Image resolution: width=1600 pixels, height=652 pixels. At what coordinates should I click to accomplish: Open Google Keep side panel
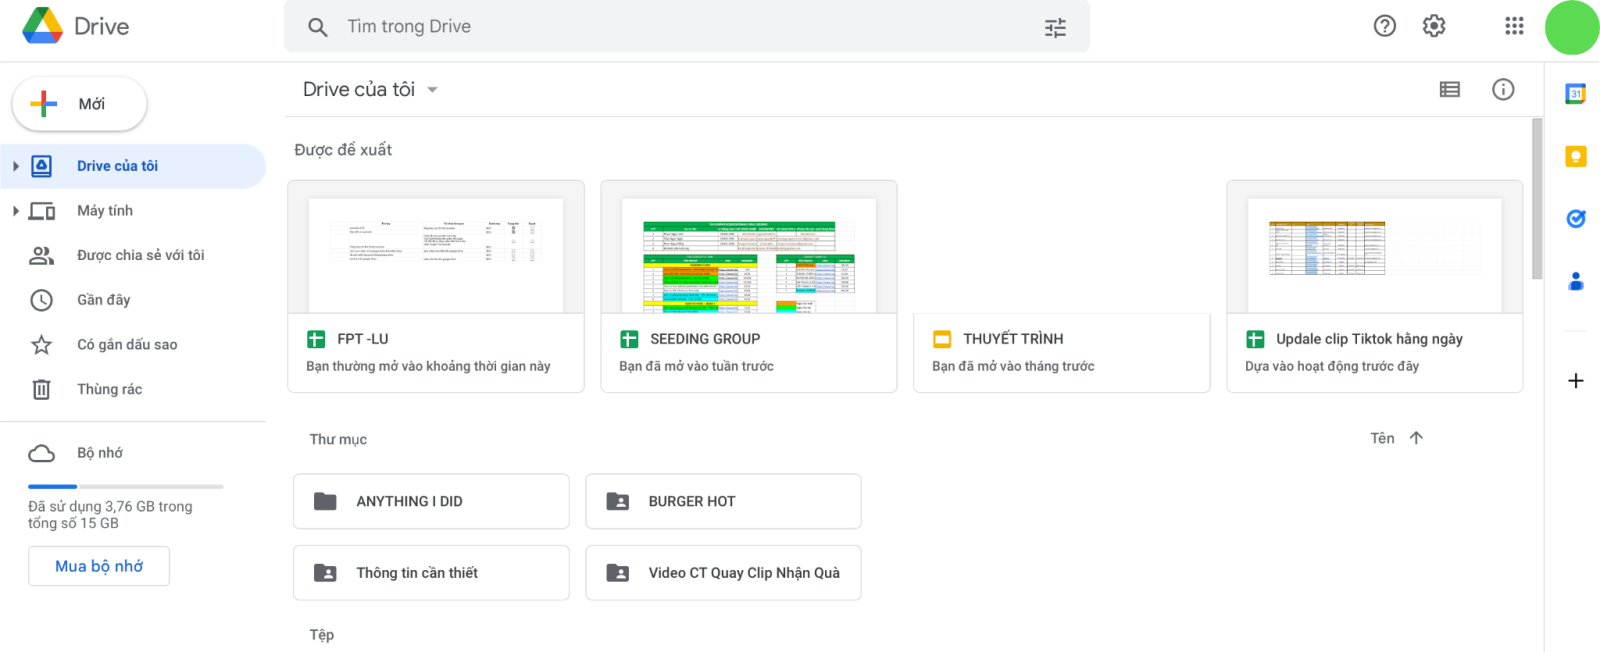click(1576, 156)
